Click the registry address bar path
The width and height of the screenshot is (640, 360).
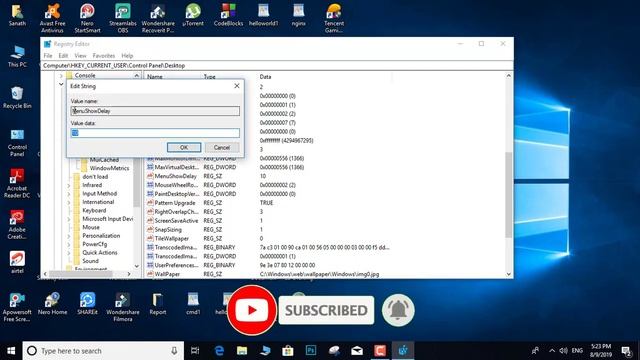pos(277,65)
